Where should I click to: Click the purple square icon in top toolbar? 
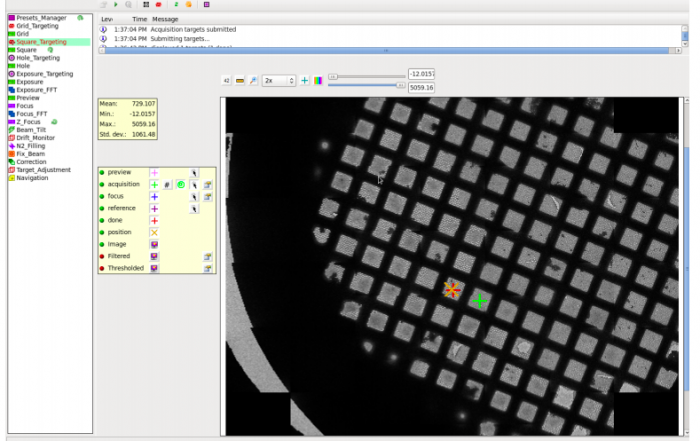click(x=207, y=4)
